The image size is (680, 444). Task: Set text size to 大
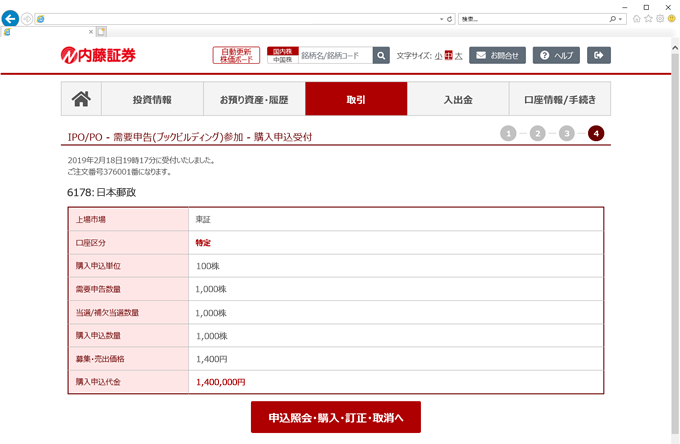click(458, 56)
